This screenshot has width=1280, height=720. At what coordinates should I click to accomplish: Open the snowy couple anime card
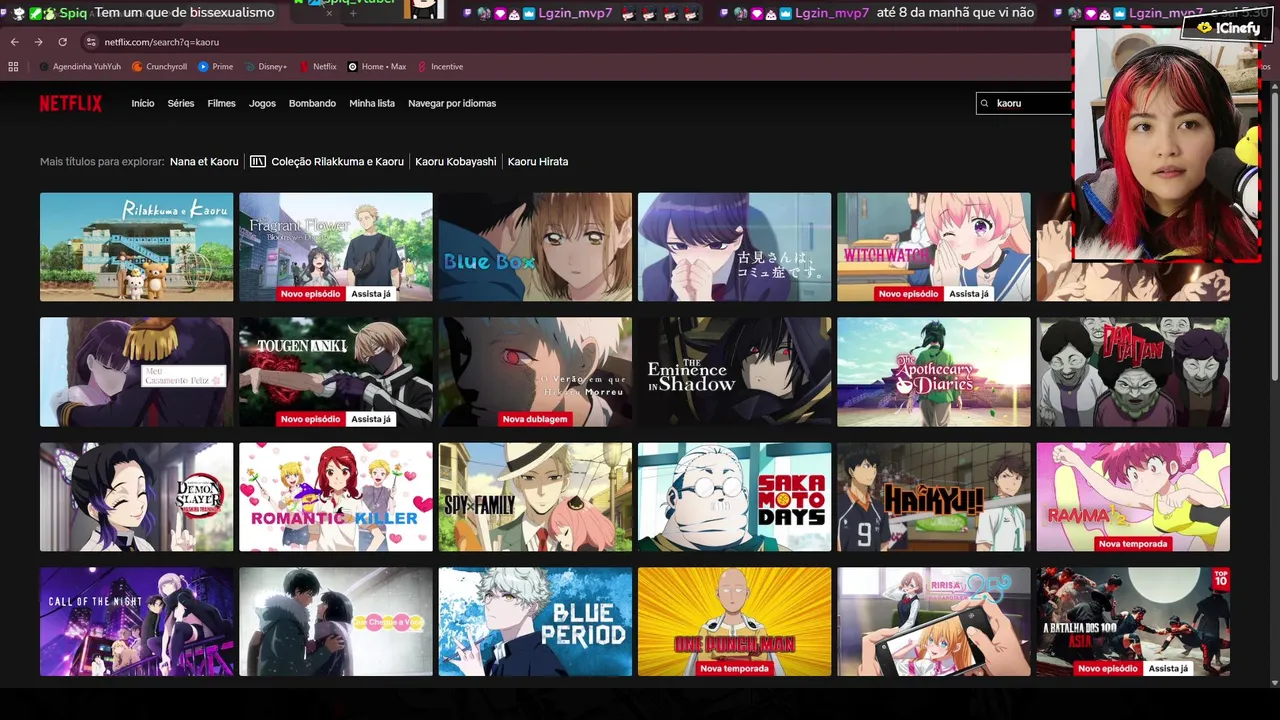click(336, 622)
